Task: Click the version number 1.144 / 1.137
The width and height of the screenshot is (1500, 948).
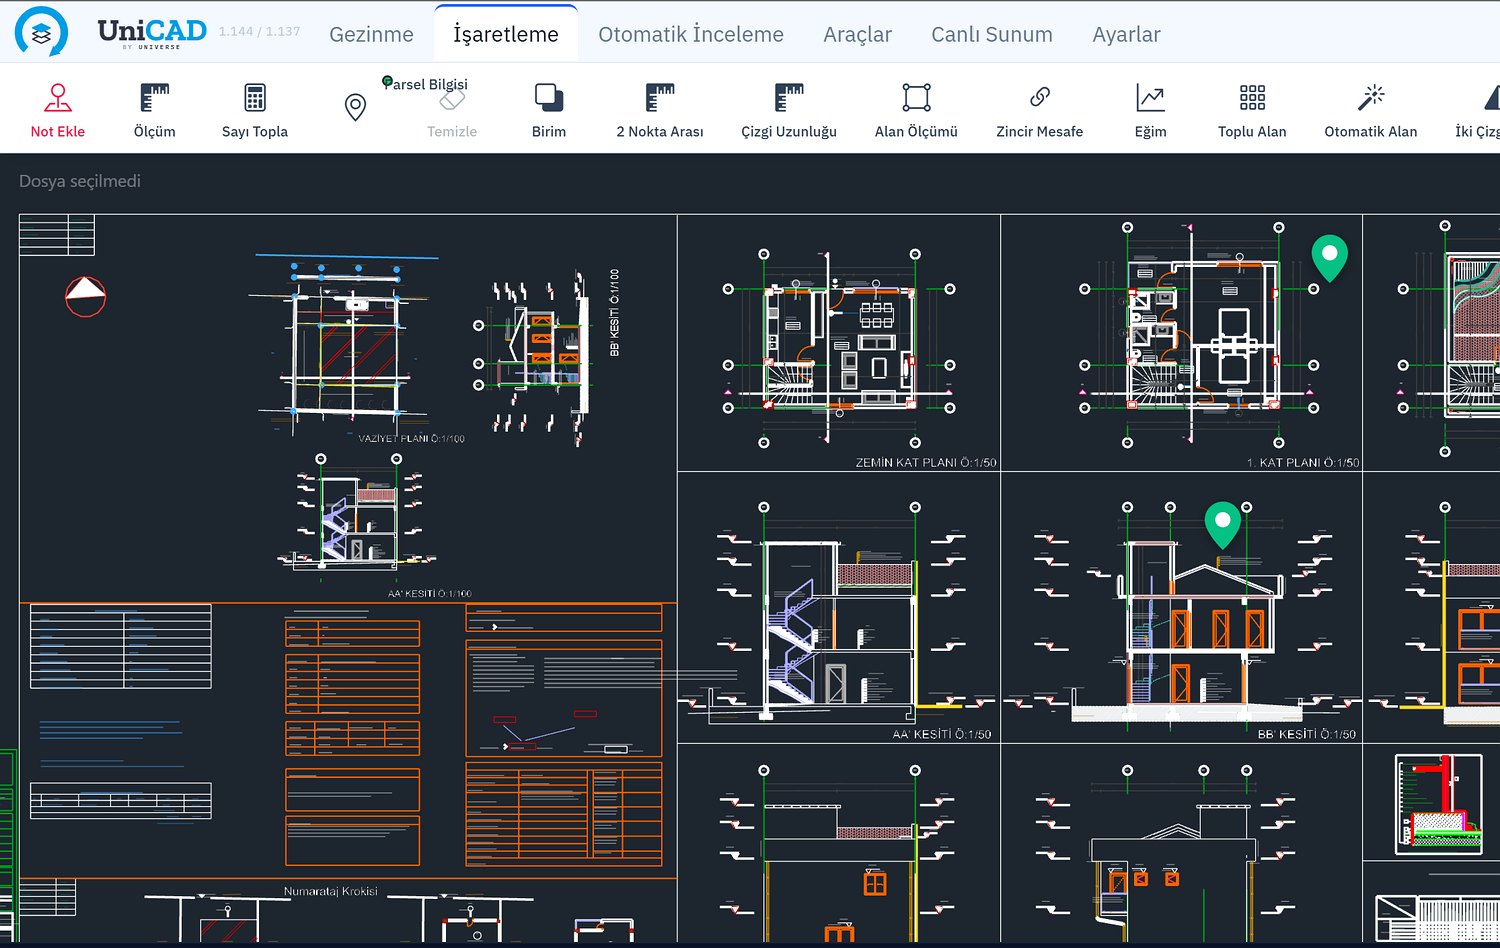Action: coord(259,32)
